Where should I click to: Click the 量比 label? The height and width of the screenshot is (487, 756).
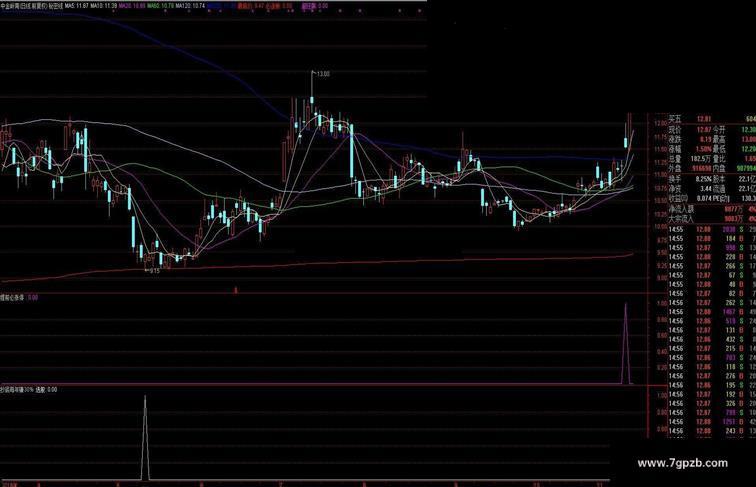click(719, 159)
